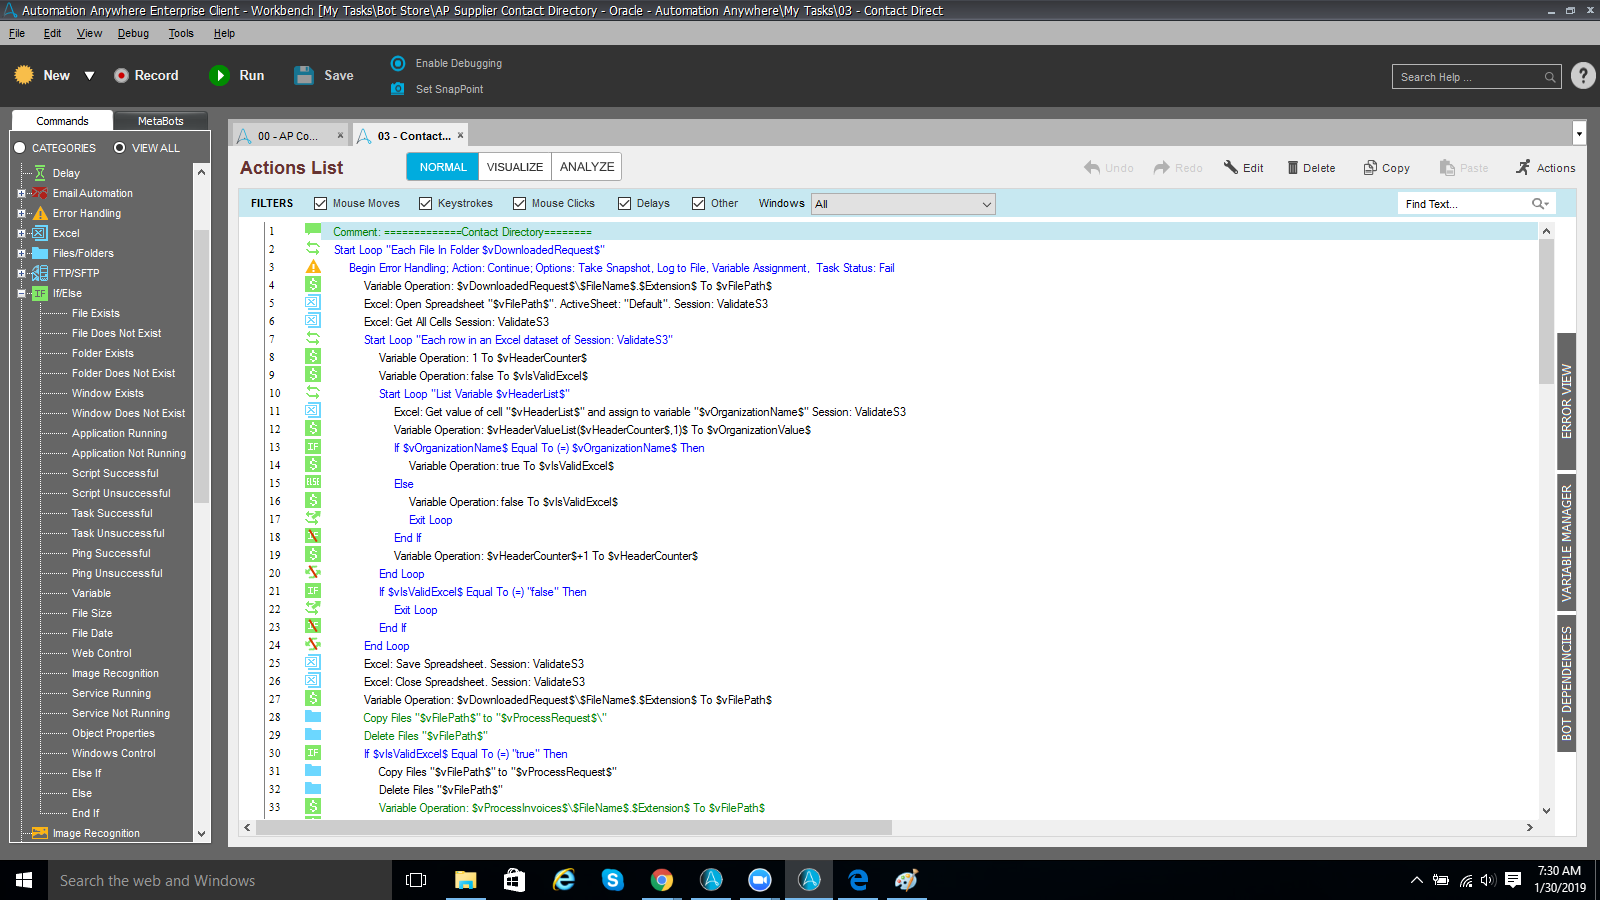Open the Windows filter dropdown
1600x900 pixels.
click(903, 204)
